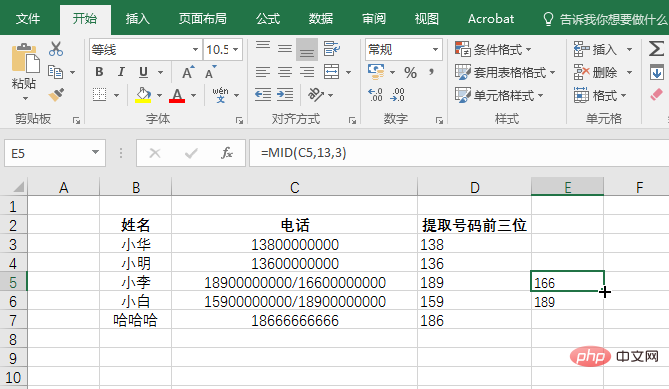Decrease decimal places icon
Image resolution: width=669 pixels, height=389 pixels.
pos(397,95)
